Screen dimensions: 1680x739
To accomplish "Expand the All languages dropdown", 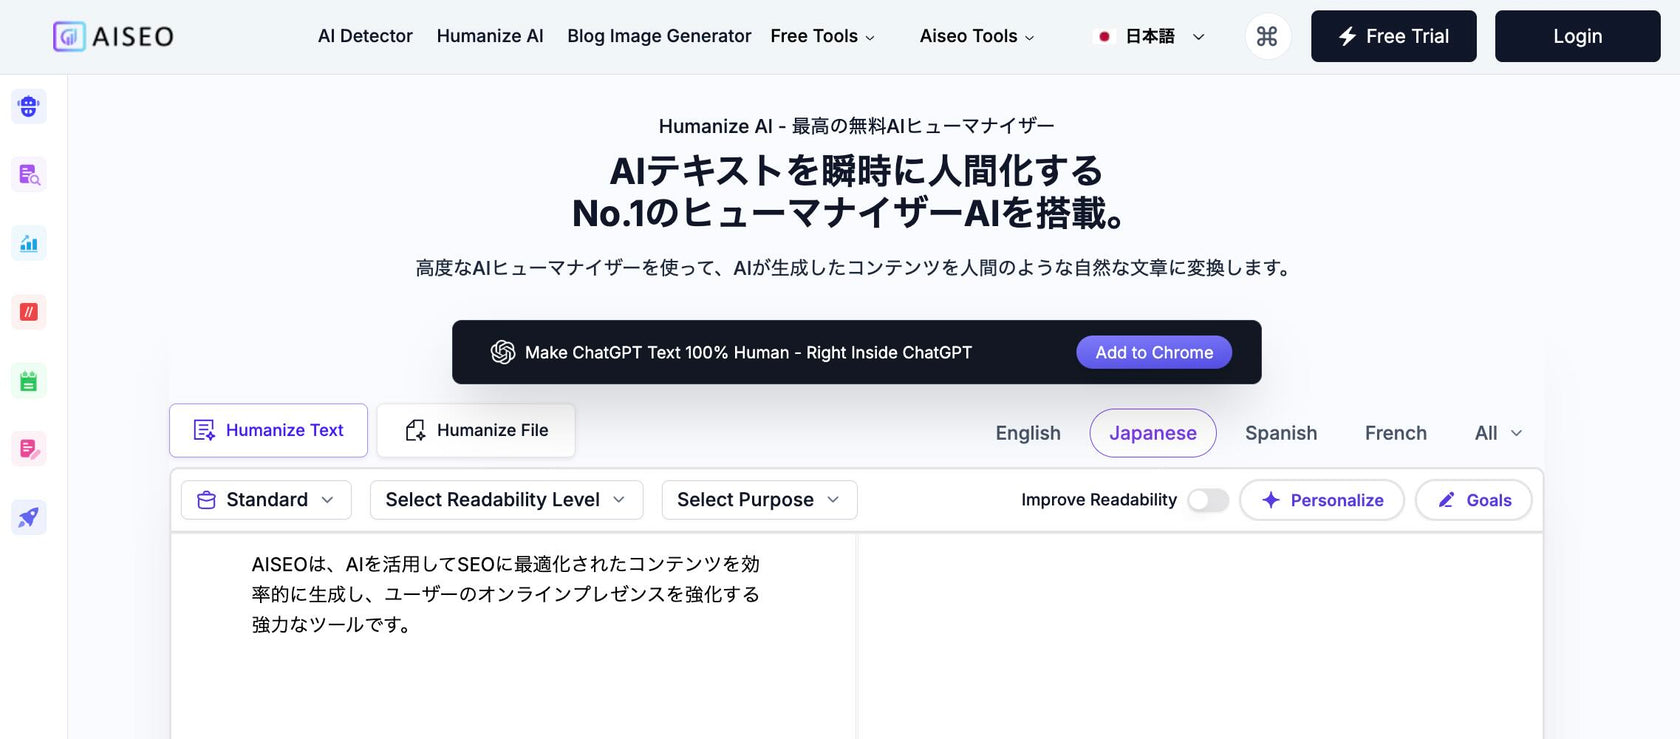I will tap(1498, 433).
